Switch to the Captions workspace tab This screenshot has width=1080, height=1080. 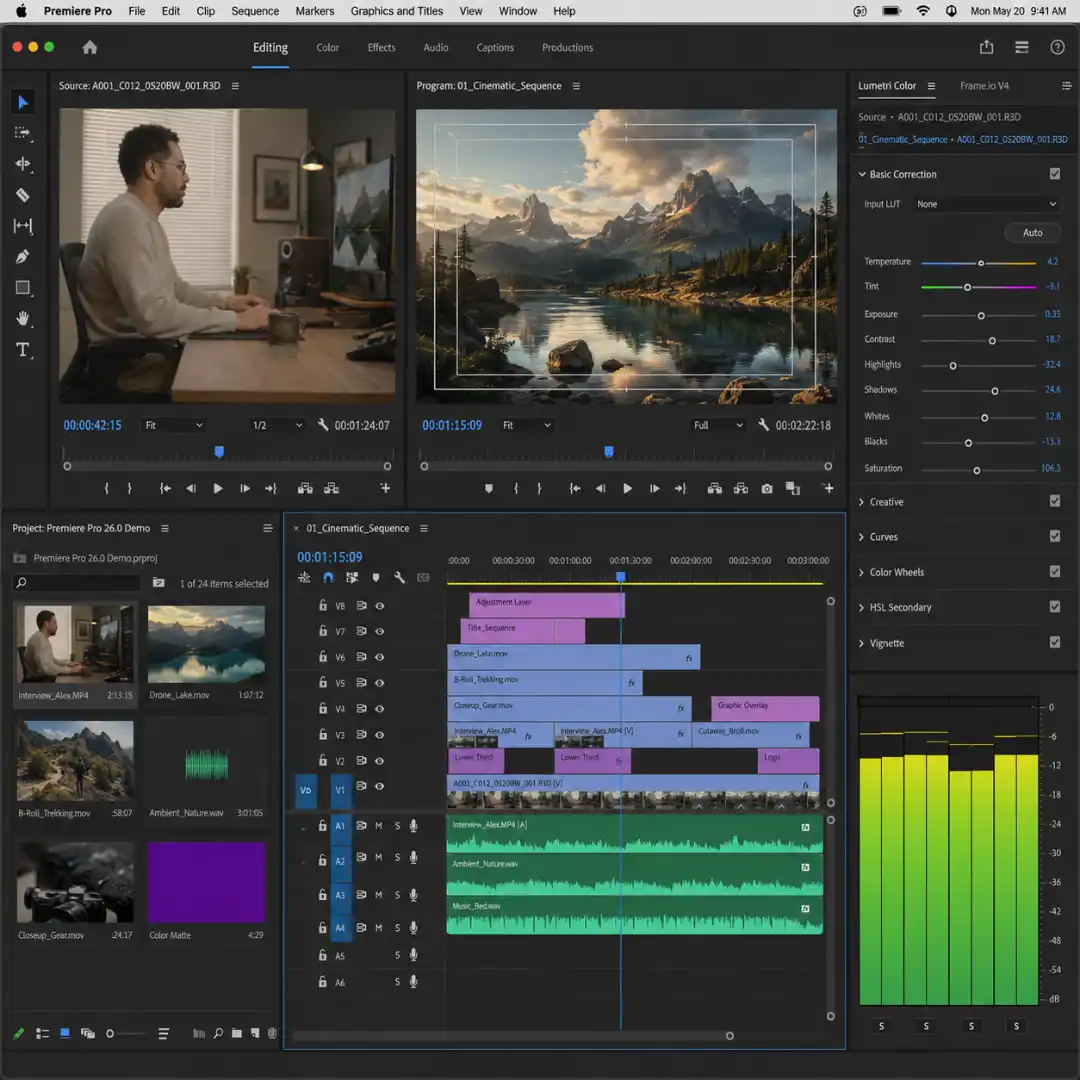pyautogui.click(x=495, y=48)
